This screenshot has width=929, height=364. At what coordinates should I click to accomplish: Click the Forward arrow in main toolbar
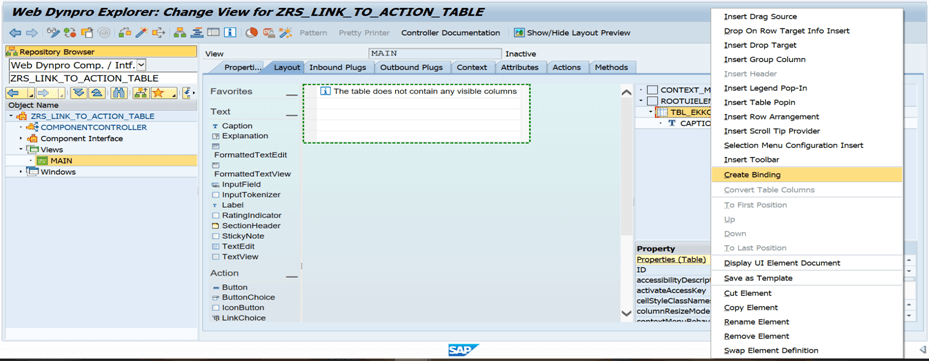tap(31, 33)
